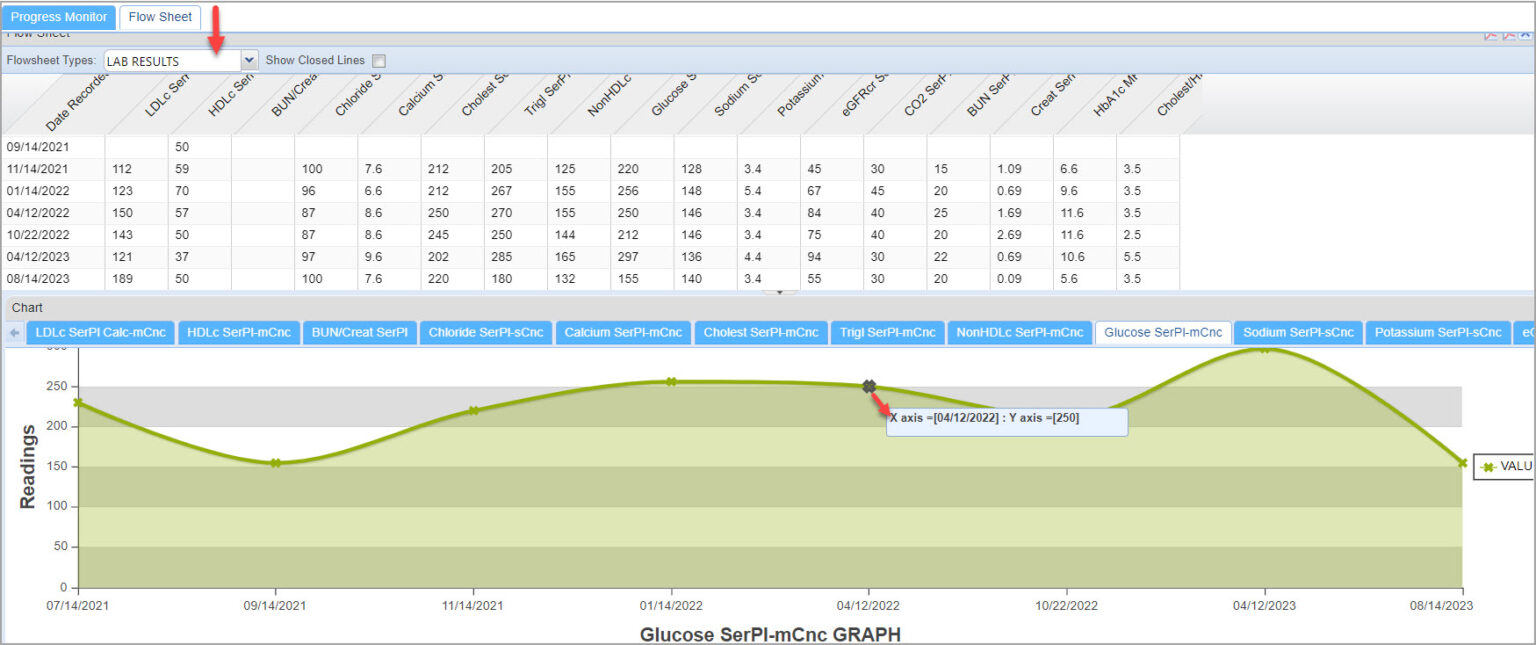The width and height of the screenshot is (1536, 645).
Task: Click the first PDF export icon top right
Action: (x=1491, y=36)
